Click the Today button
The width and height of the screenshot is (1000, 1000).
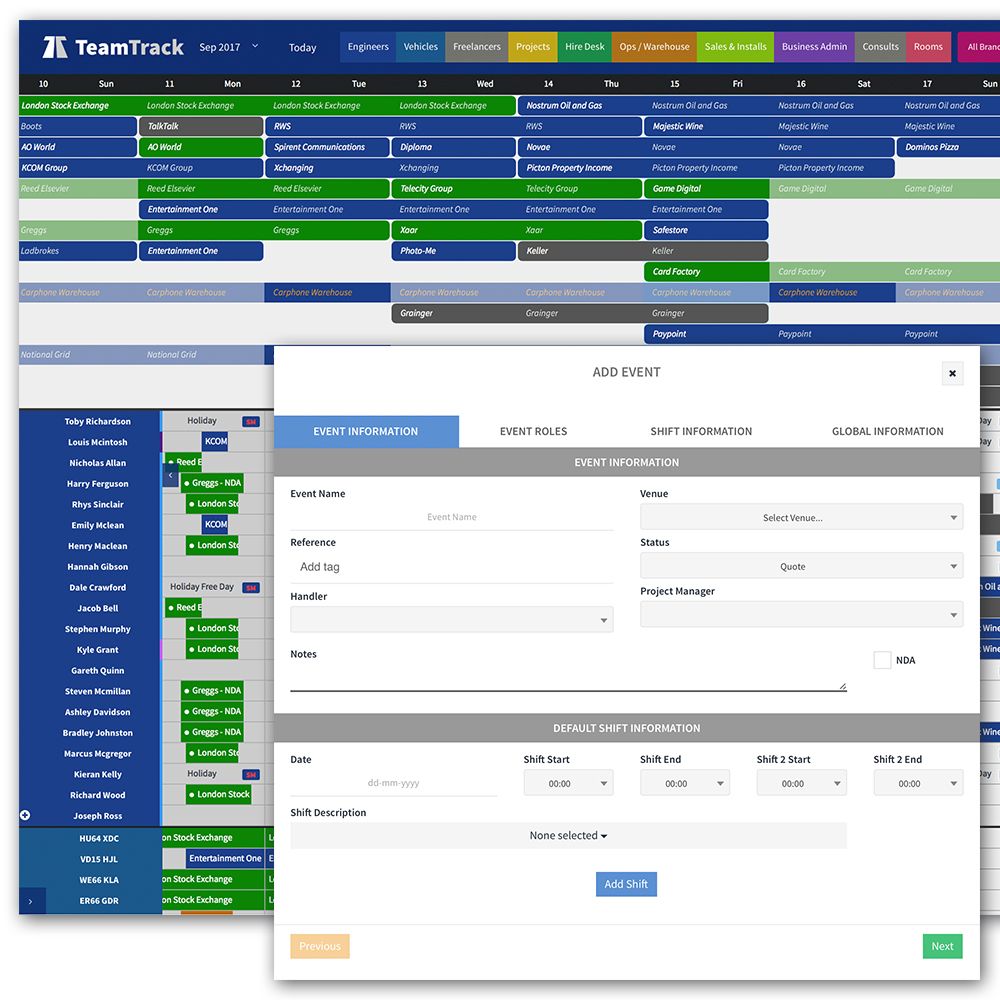click(x=302, y=47)
